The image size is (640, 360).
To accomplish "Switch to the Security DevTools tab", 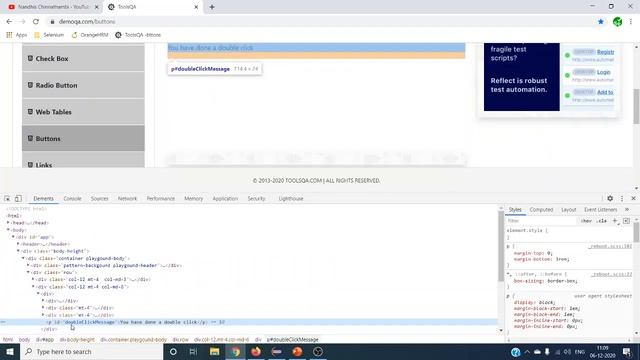I will click(x=256, y=198).
